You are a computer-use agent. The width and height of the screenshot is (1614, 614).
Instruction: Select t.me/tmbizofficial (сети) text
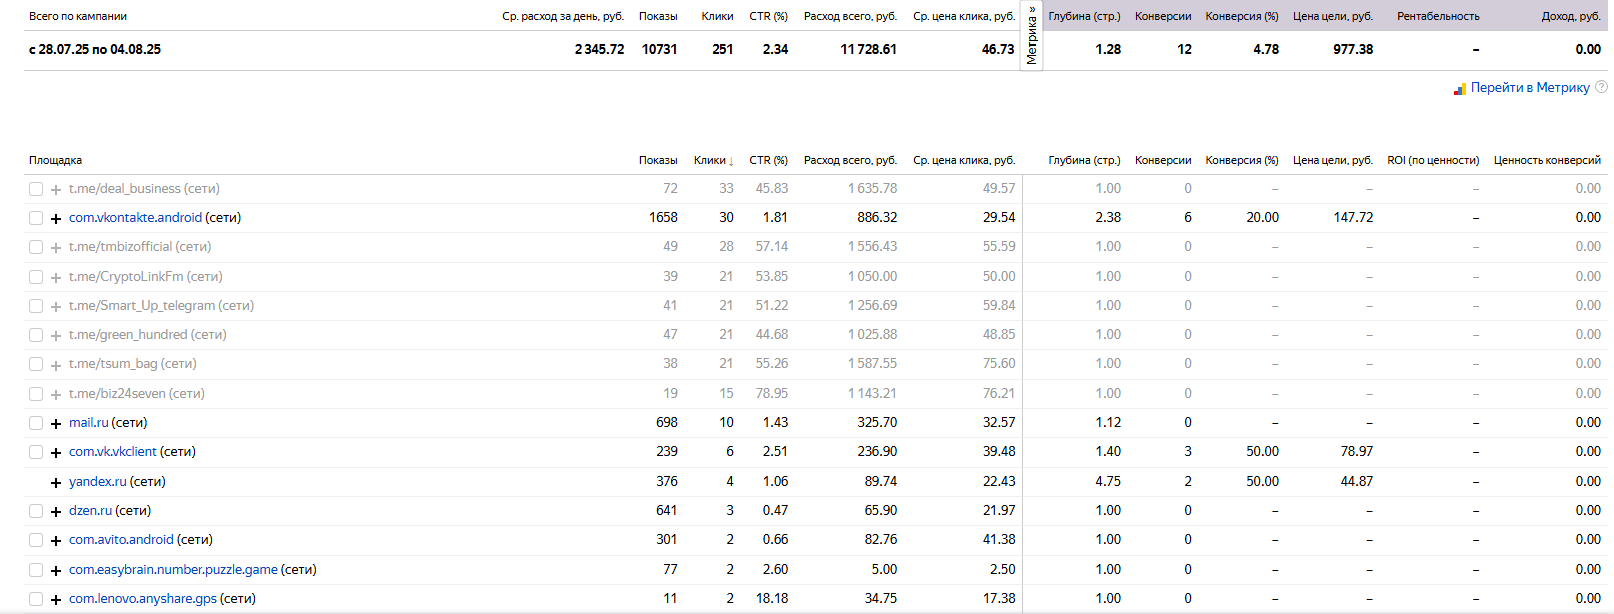140,246
